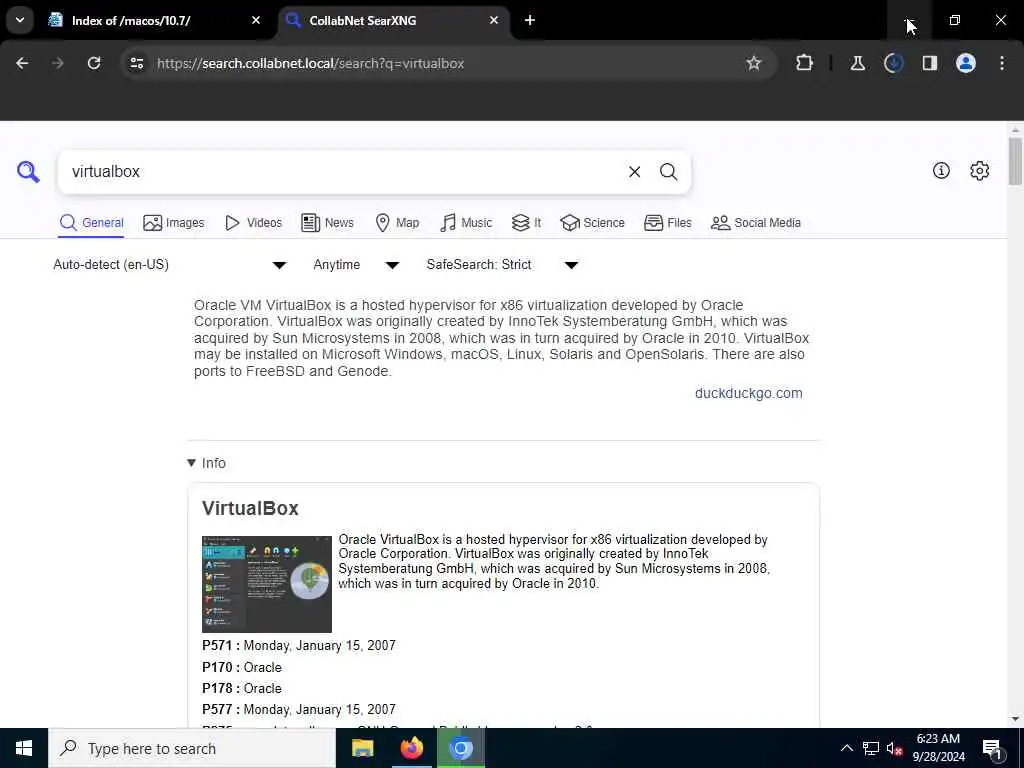Follow the duckduckgo.com source link
The height and width of the screenshot is (768, 1024).
tap(748, 393)
